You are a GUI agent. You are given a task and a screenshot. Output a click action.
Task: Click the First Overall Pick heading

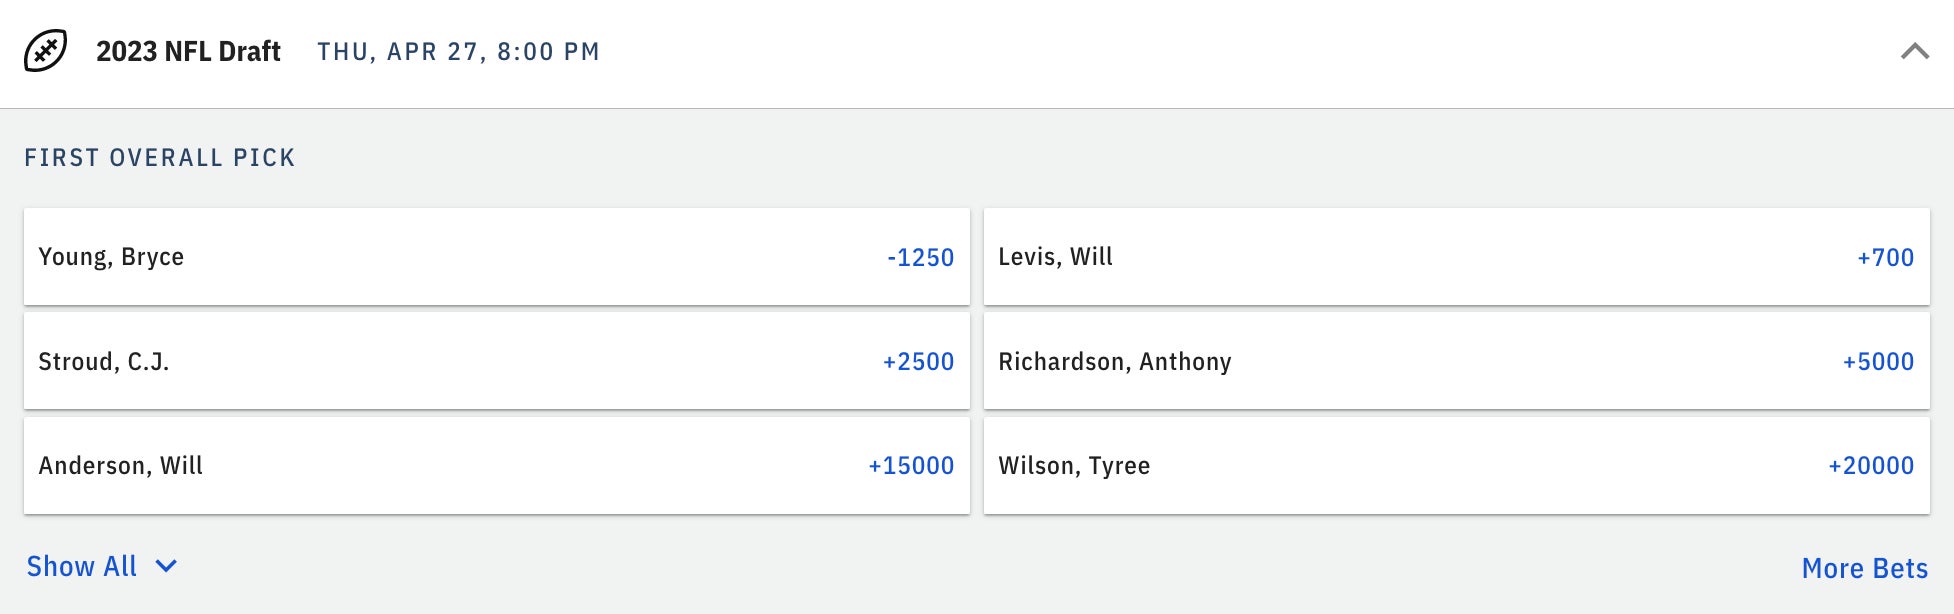click(160, 158)
